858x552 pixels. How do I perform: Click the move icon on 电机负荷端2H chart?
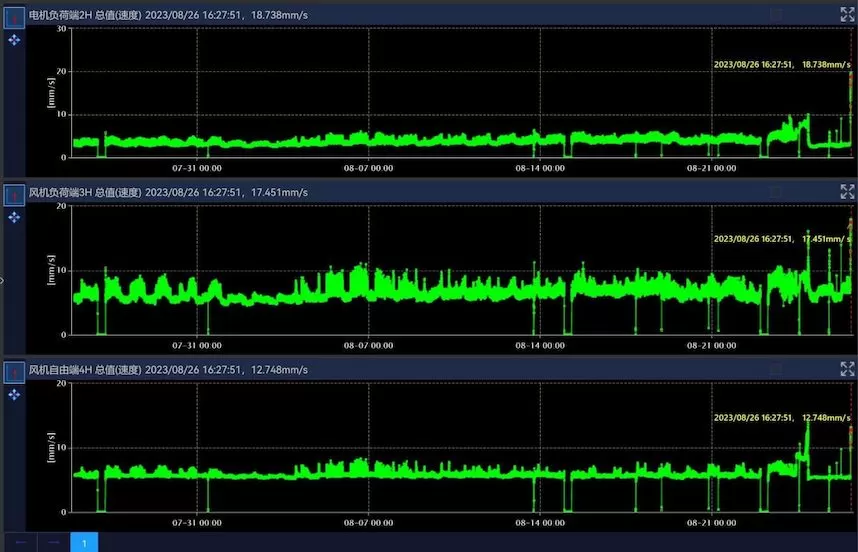pyautogui.click(x=14, y=39)
